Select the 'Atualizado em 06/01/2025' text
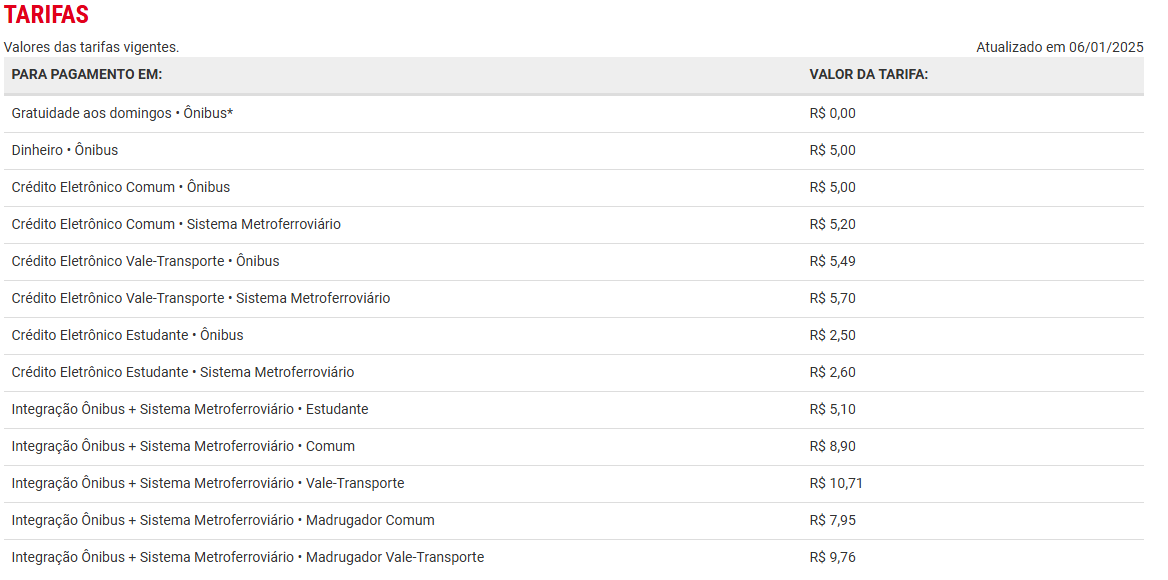The image size is (1168, 580). [x=1059, y=47]
